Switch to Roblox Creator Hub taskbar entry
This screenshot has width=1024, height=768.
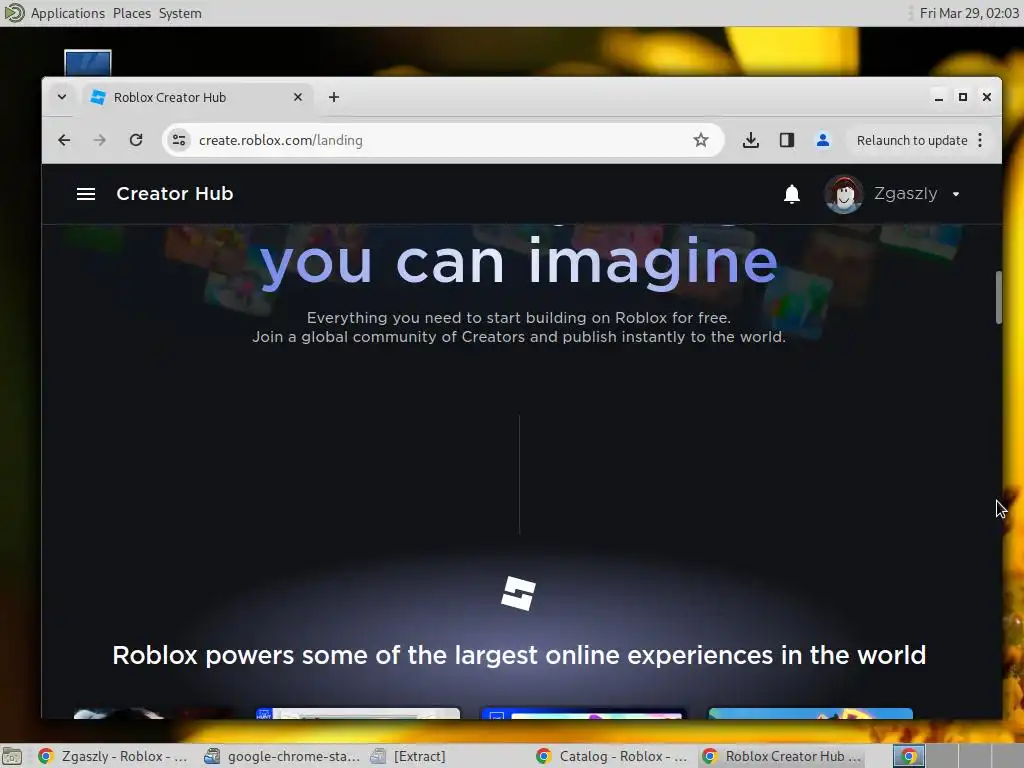click(x=782, y=756)
